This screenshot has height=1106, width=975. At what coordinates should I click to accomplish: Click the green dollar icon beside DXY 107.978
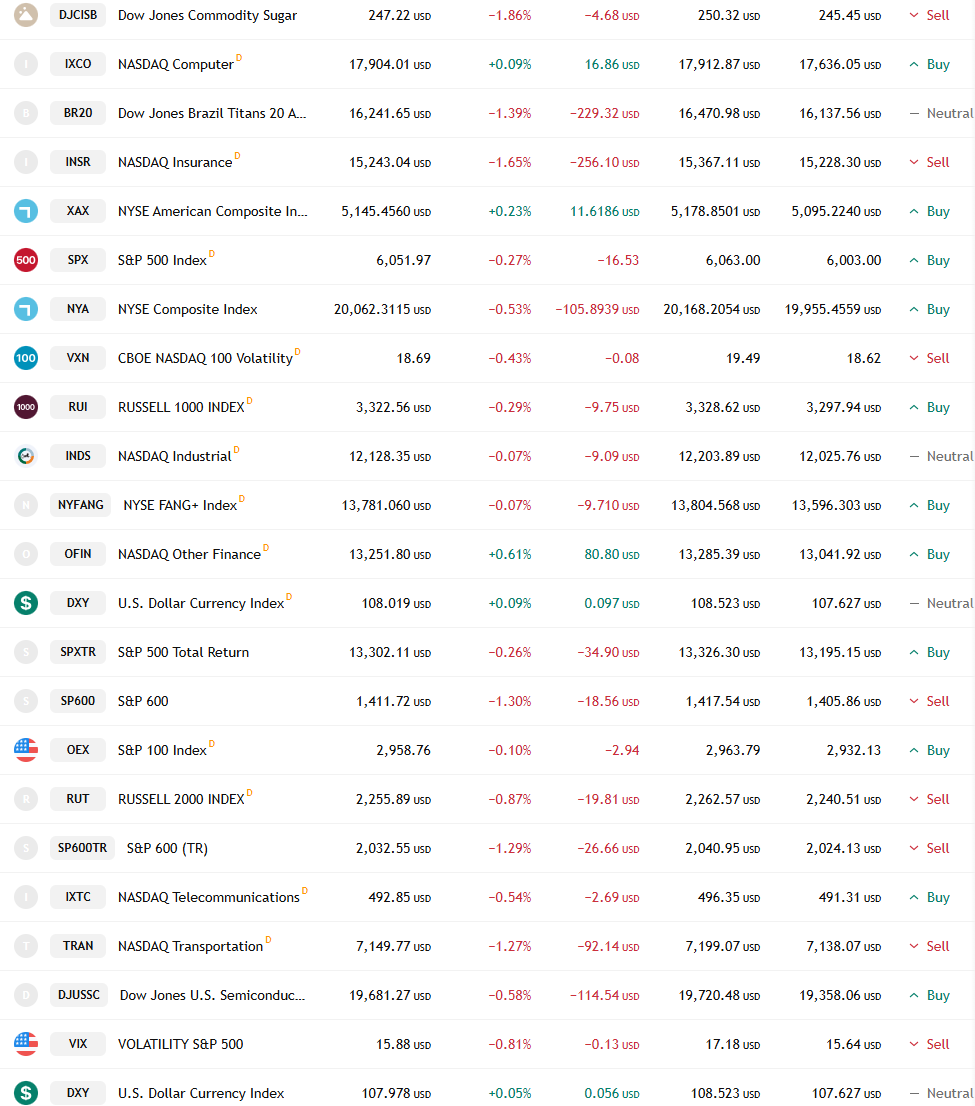coord(26,1093)
